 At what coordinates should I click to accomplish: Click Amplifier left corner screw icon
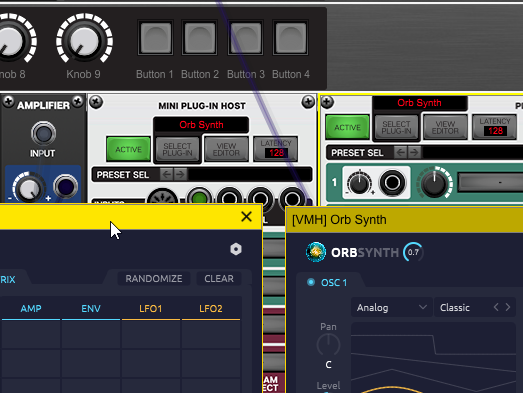8,101
